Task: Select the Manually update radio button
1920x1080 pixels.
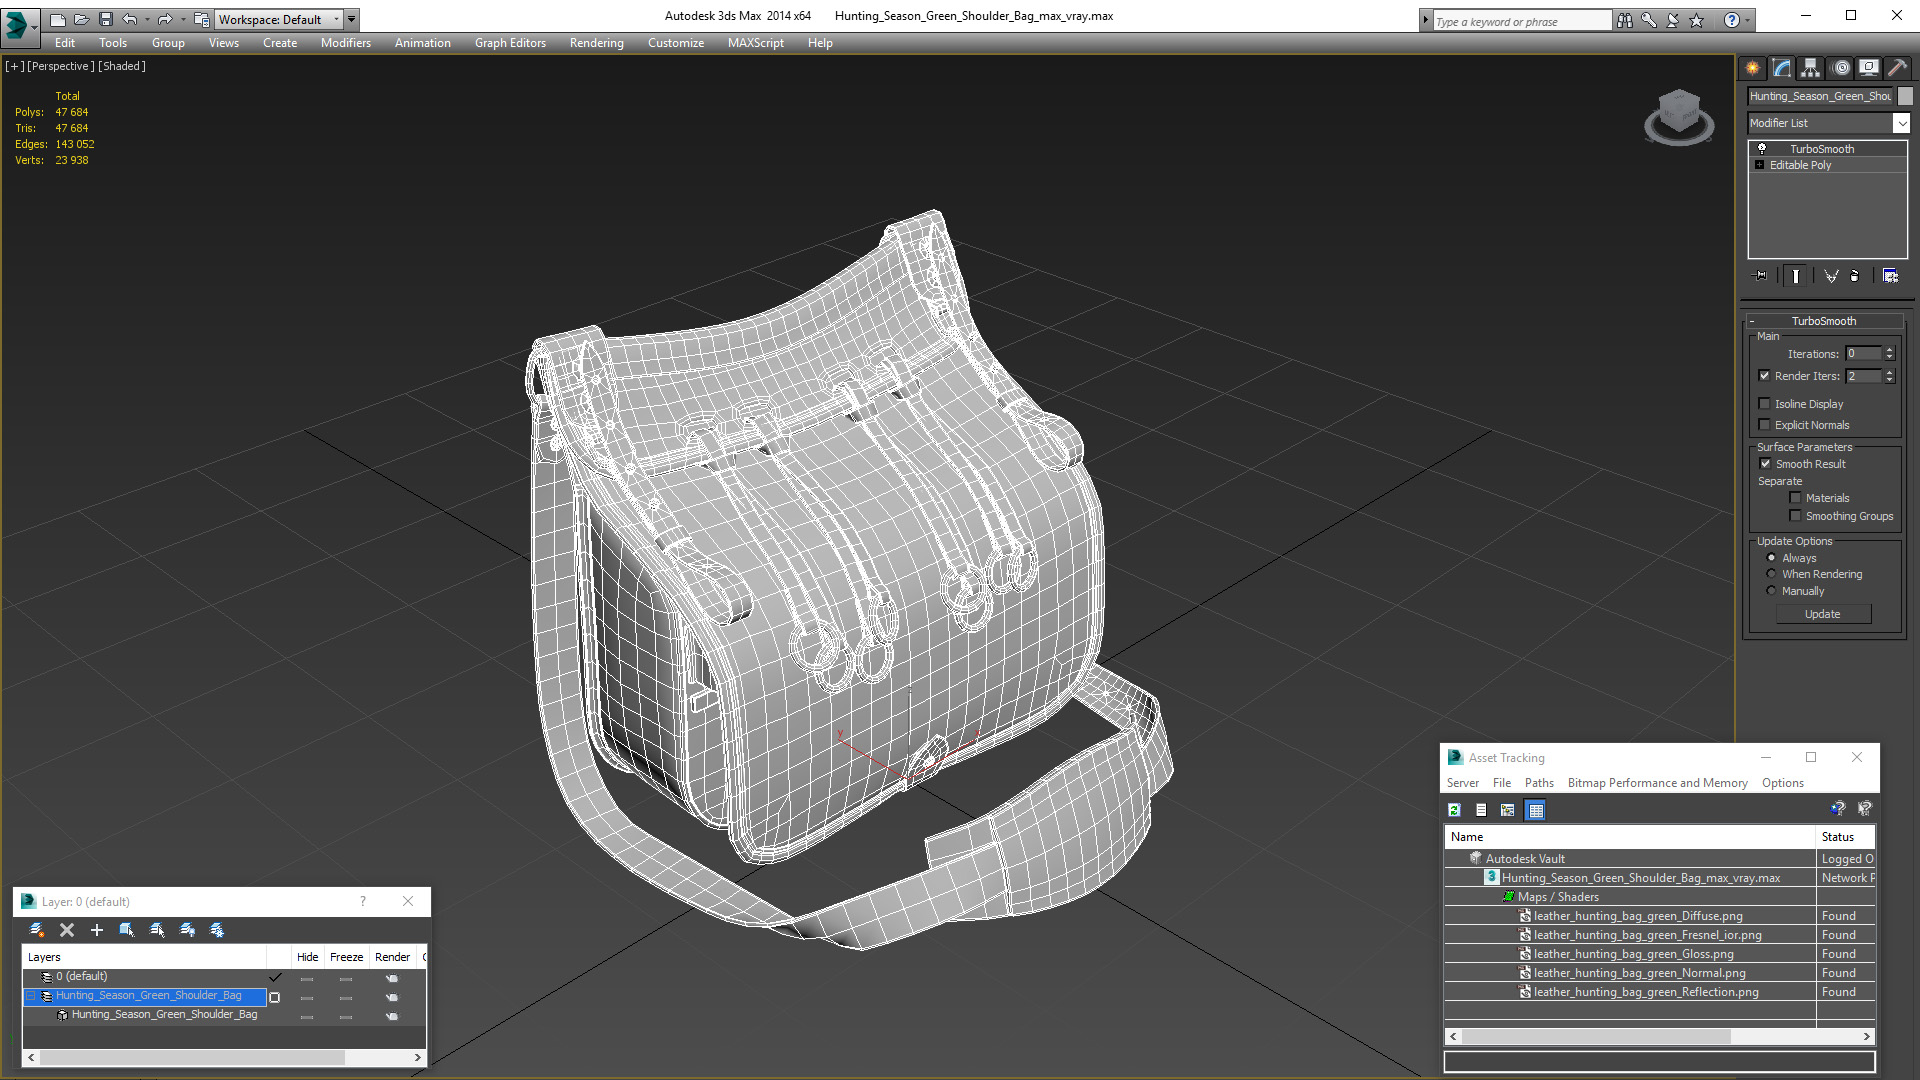Action: coord(1771,591)
